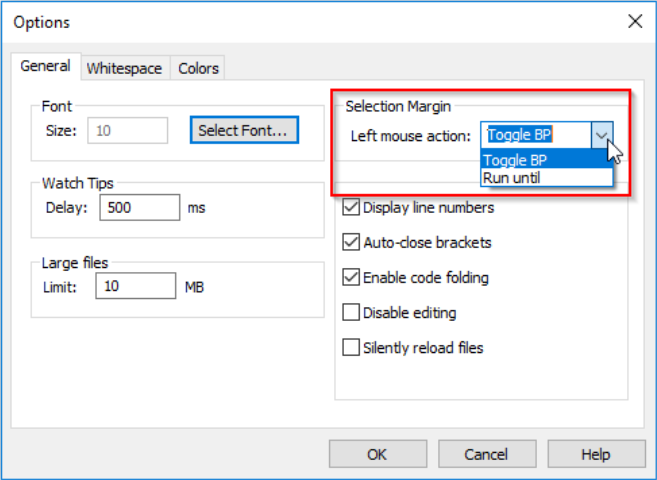Image resolution: width=657 pixels, height=480 pixels.
Task: Disable Auto-close brackets checkbox
Action: click(x=351, y=242)
